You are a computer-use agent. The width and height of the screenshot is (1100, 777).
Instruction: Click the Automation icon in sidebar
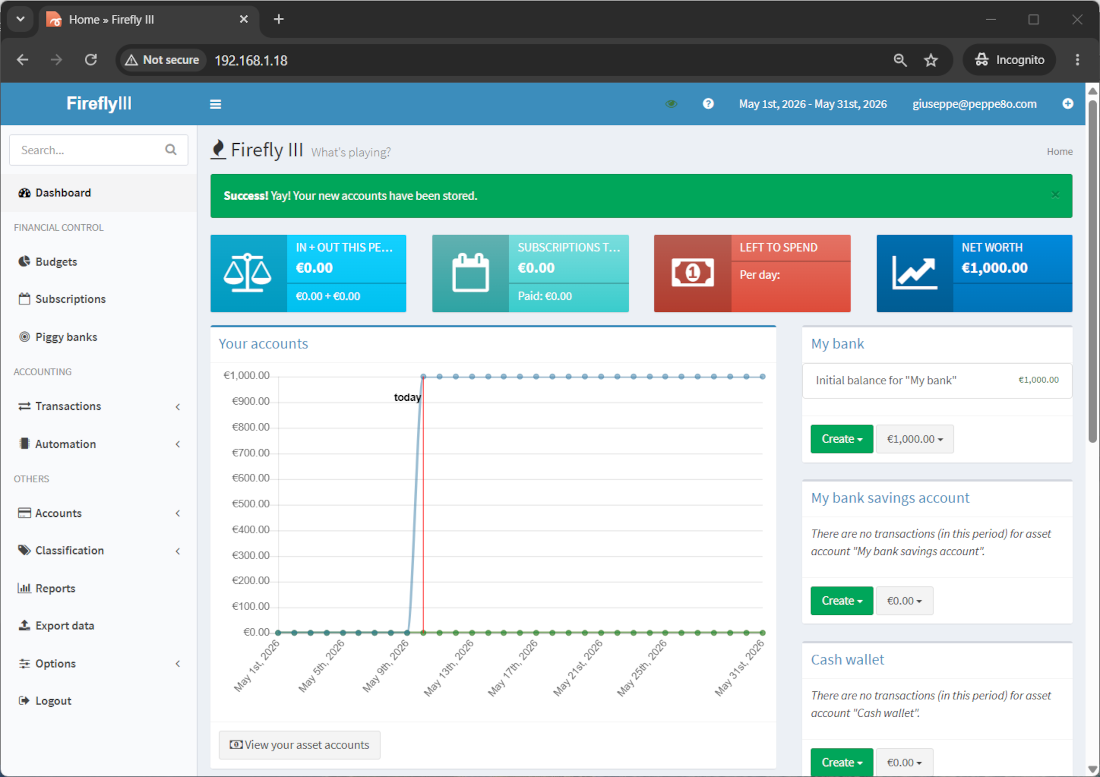[x=25, y=444]
